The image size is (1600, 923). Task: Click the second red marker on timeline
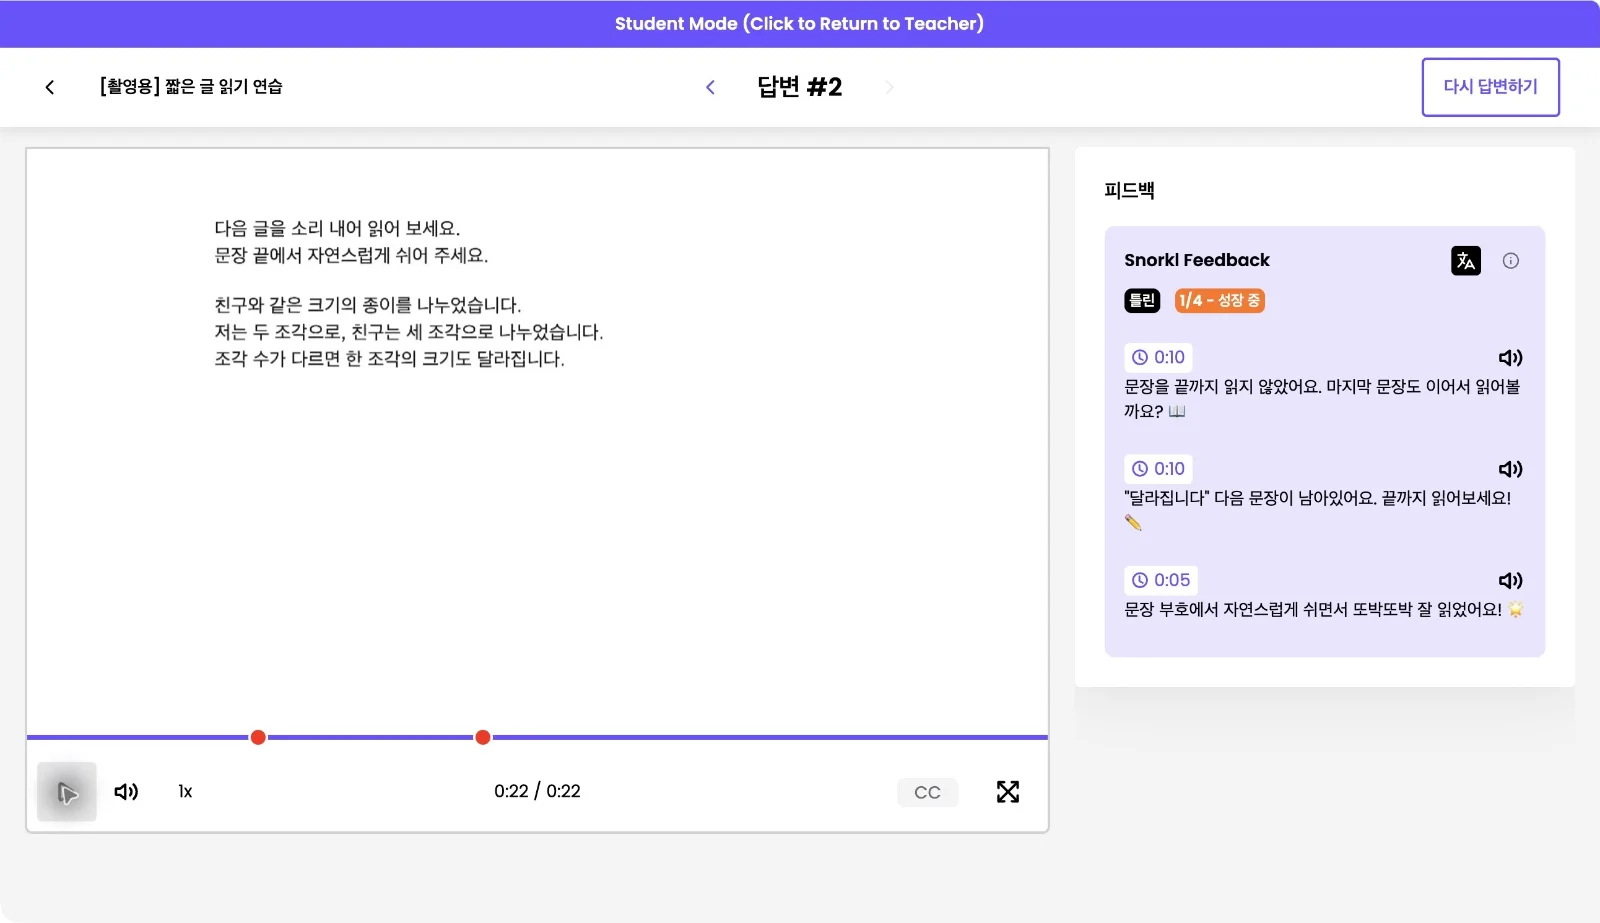483,738
